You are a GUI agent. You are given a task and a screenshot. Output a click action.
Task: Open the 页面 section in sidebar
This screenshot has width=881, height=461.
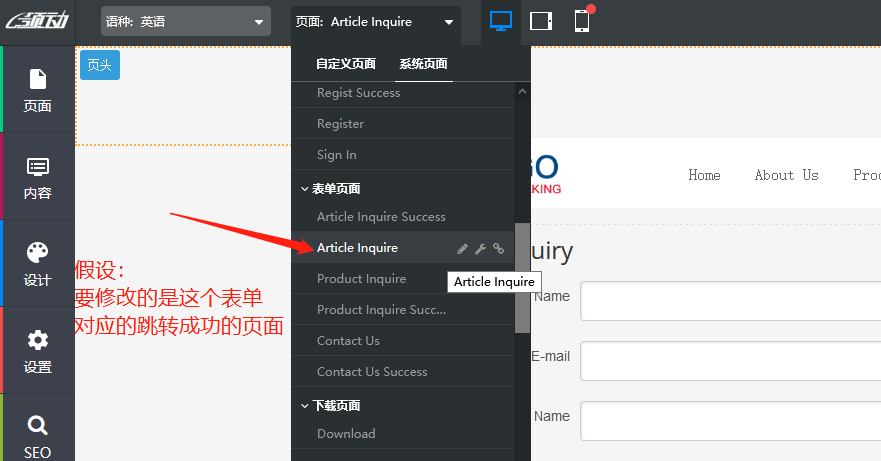coord(38,90)
